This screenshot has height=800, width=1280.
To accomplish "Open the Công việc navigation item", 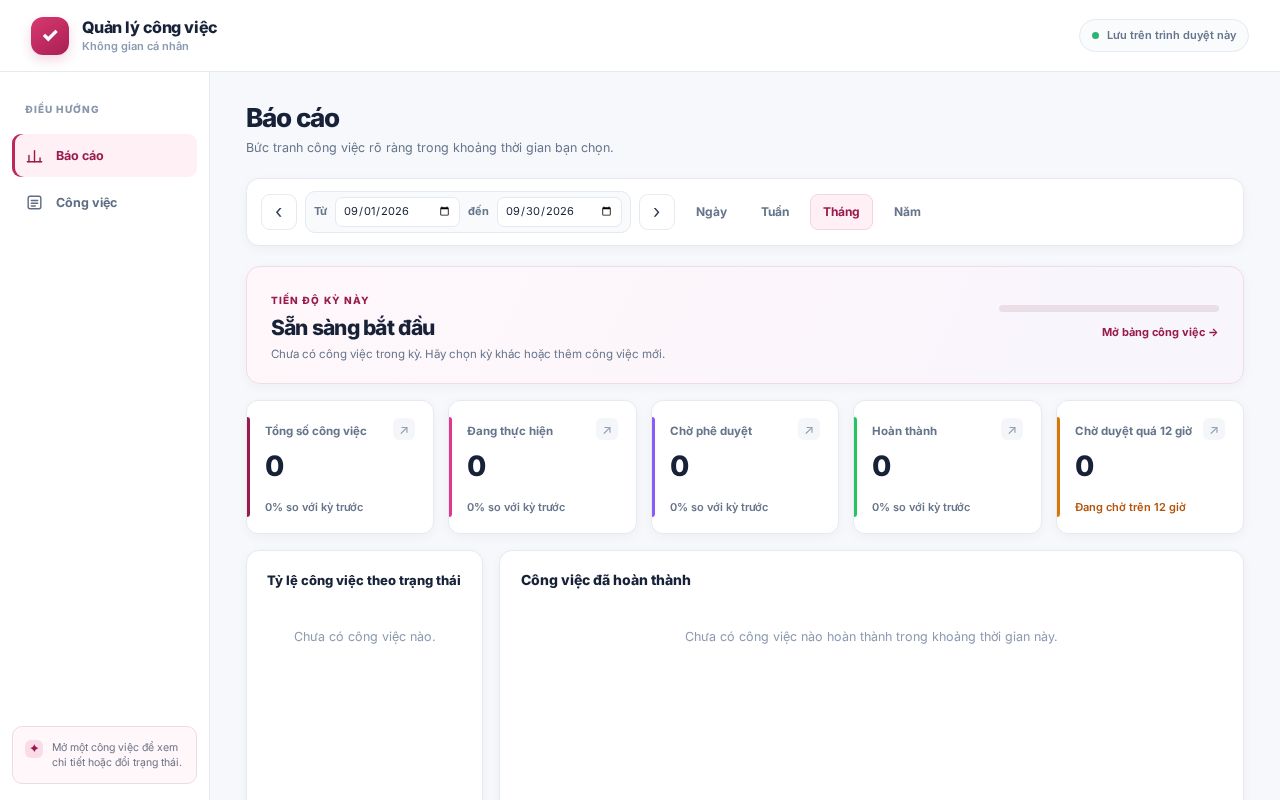I will (104, 203).
